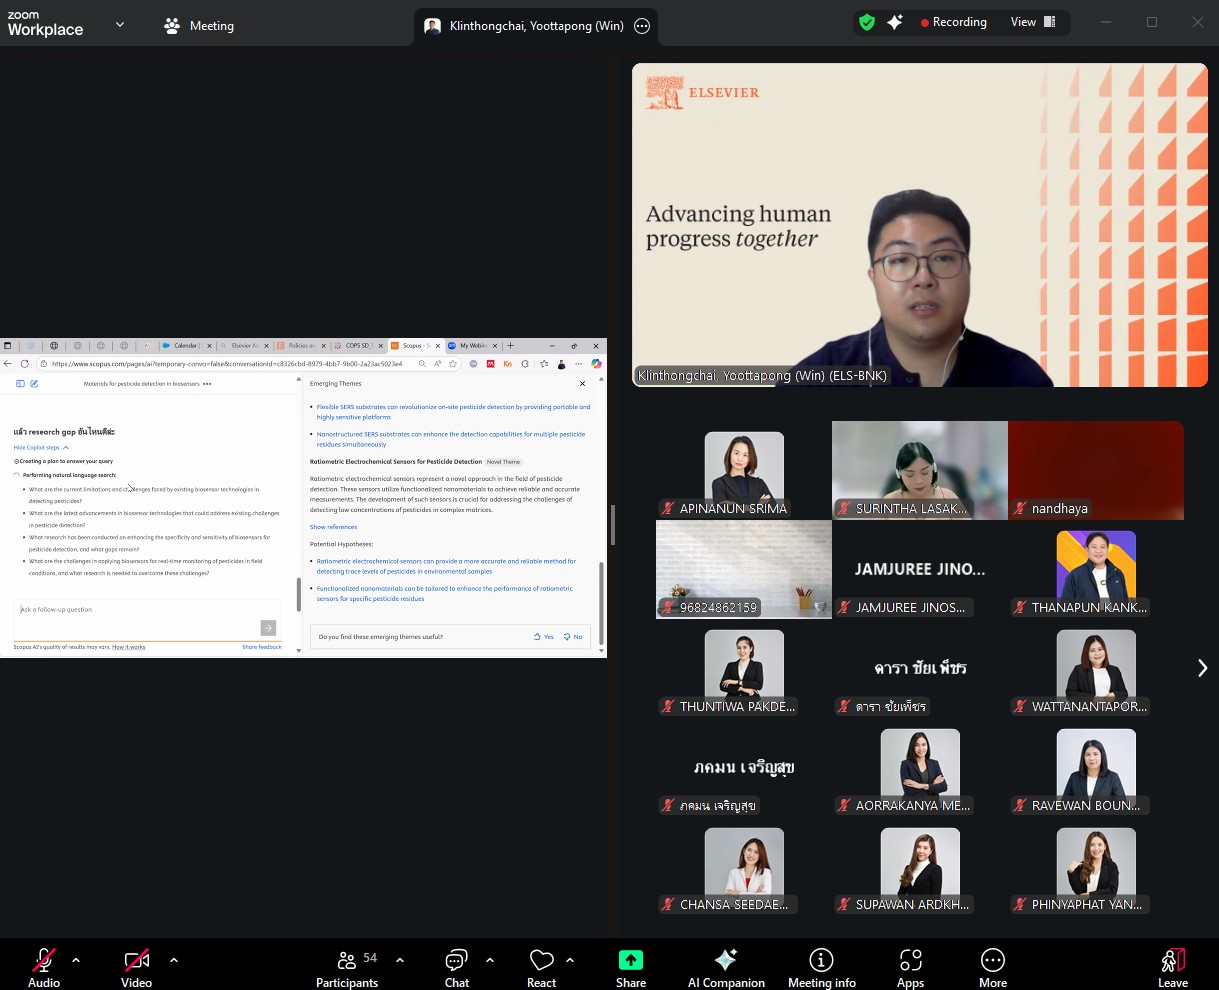
Task: Expand audio options arrow beside Audio
Action: [x=76, y=960]
